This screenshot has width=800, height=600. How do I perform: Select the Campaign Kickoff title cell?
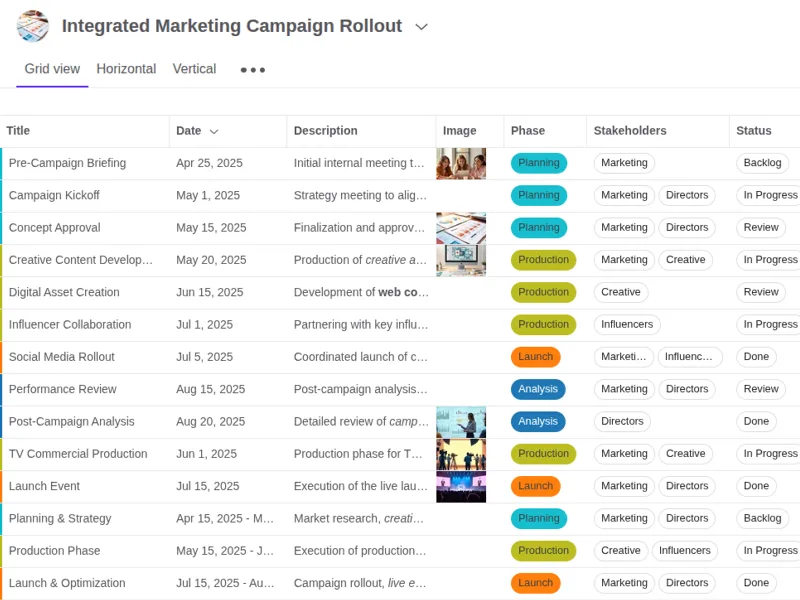point(56,195)
